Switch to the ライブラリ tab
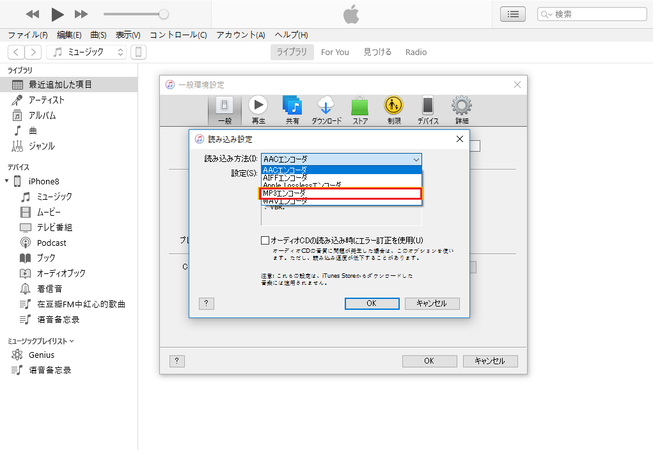The width and height of the screenshot is (653, 450). click(292, 52)
